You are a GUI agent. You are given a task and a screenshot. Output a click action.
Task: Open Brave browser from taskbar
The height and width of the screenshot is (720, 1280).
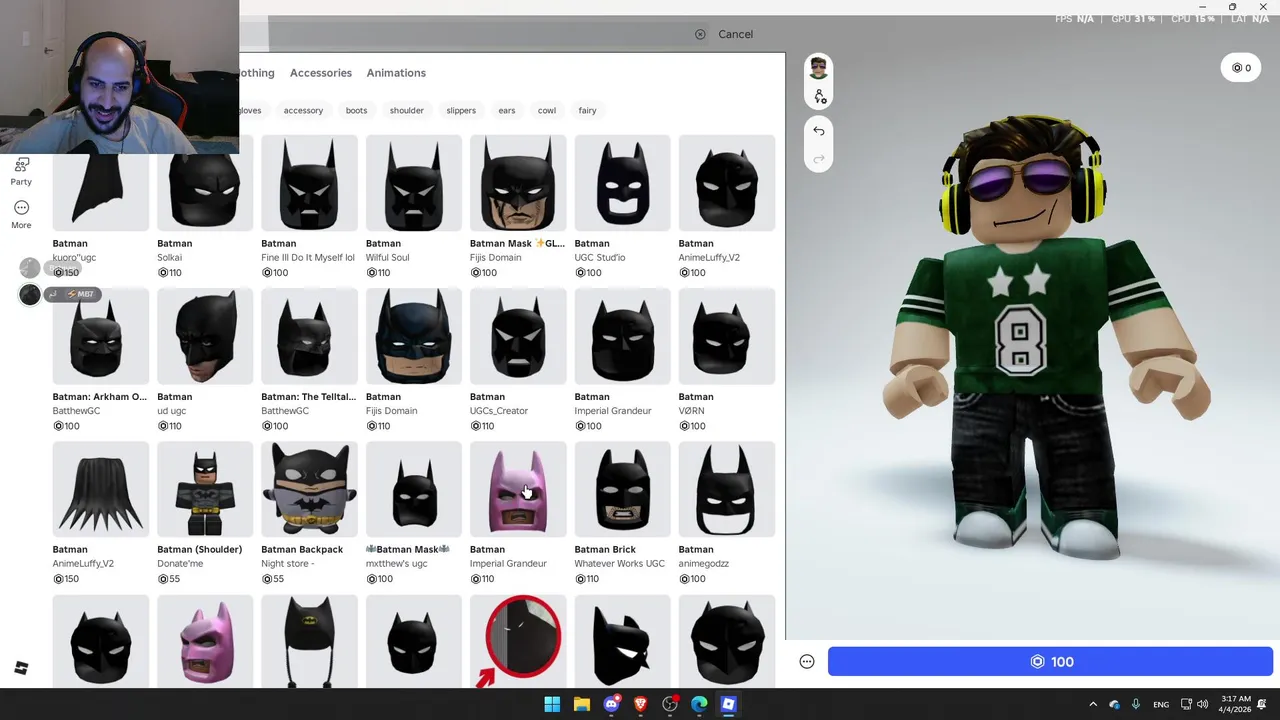[640, 704]
